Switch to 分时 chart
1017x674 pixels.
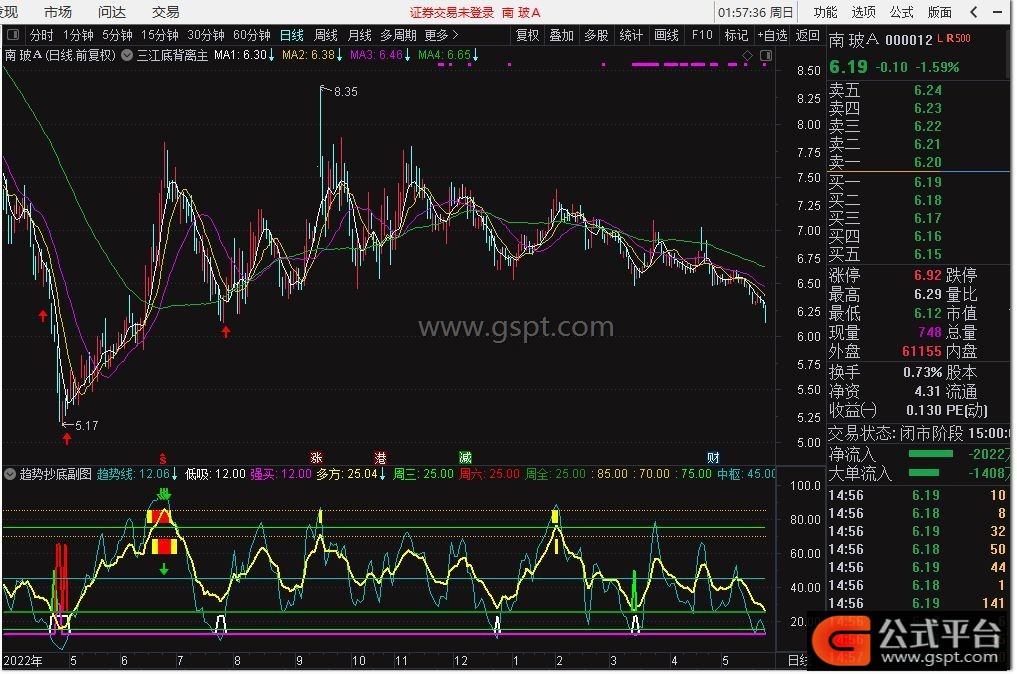coord(42,35)
